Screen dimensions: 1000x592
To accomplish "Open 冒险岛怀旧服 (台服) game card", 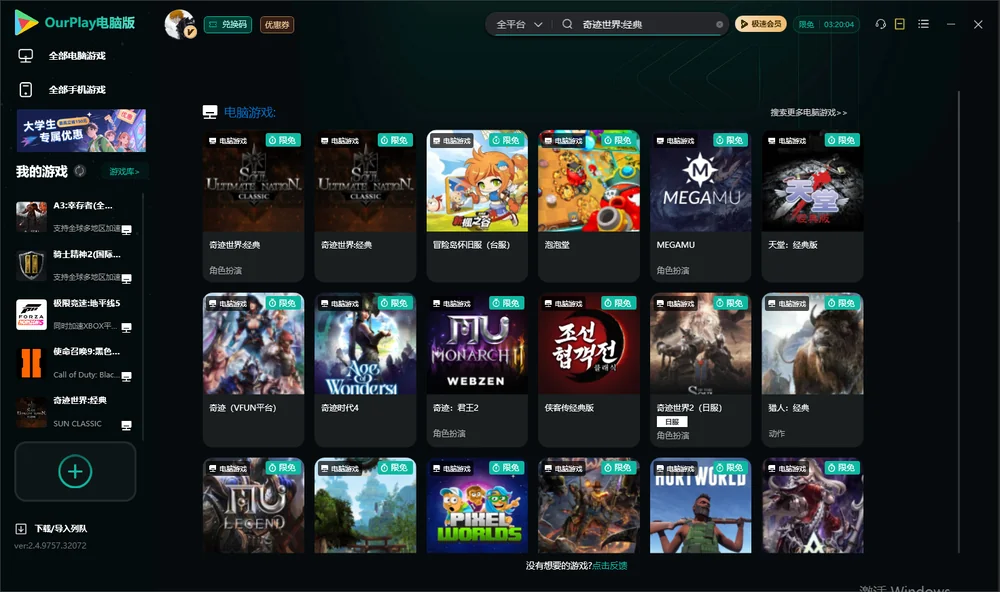I will click(477, 205).
